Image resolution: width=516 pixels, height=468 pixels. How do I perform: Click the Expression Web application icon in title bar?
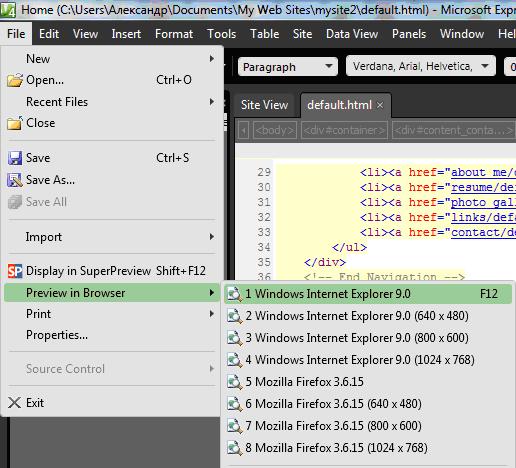point(8,10)
